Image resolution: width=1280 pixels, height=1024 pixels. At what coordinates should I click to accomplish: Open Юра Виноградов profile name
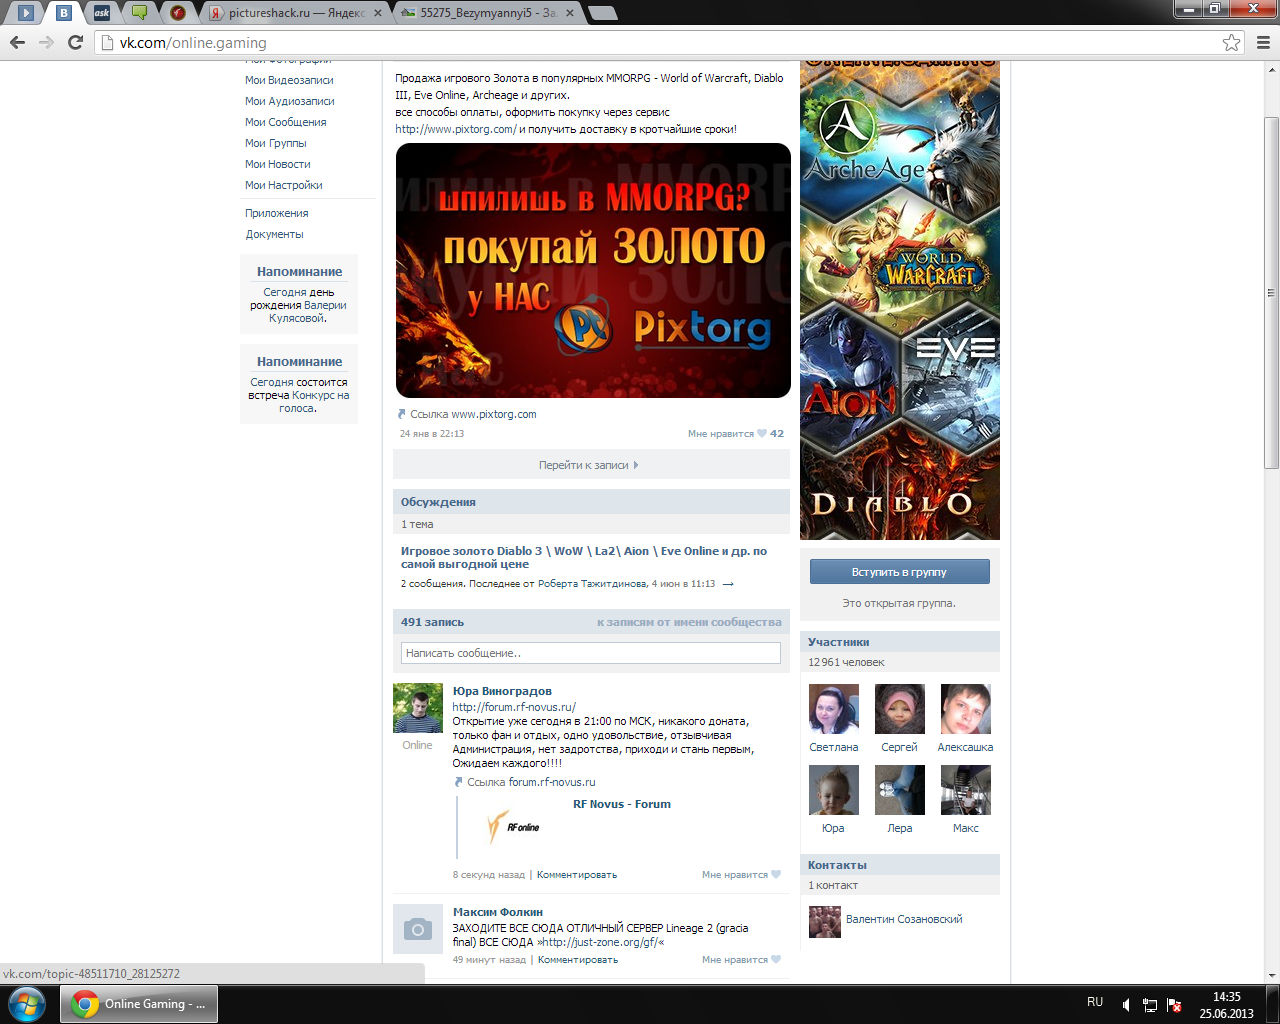[x=502, y=691]
